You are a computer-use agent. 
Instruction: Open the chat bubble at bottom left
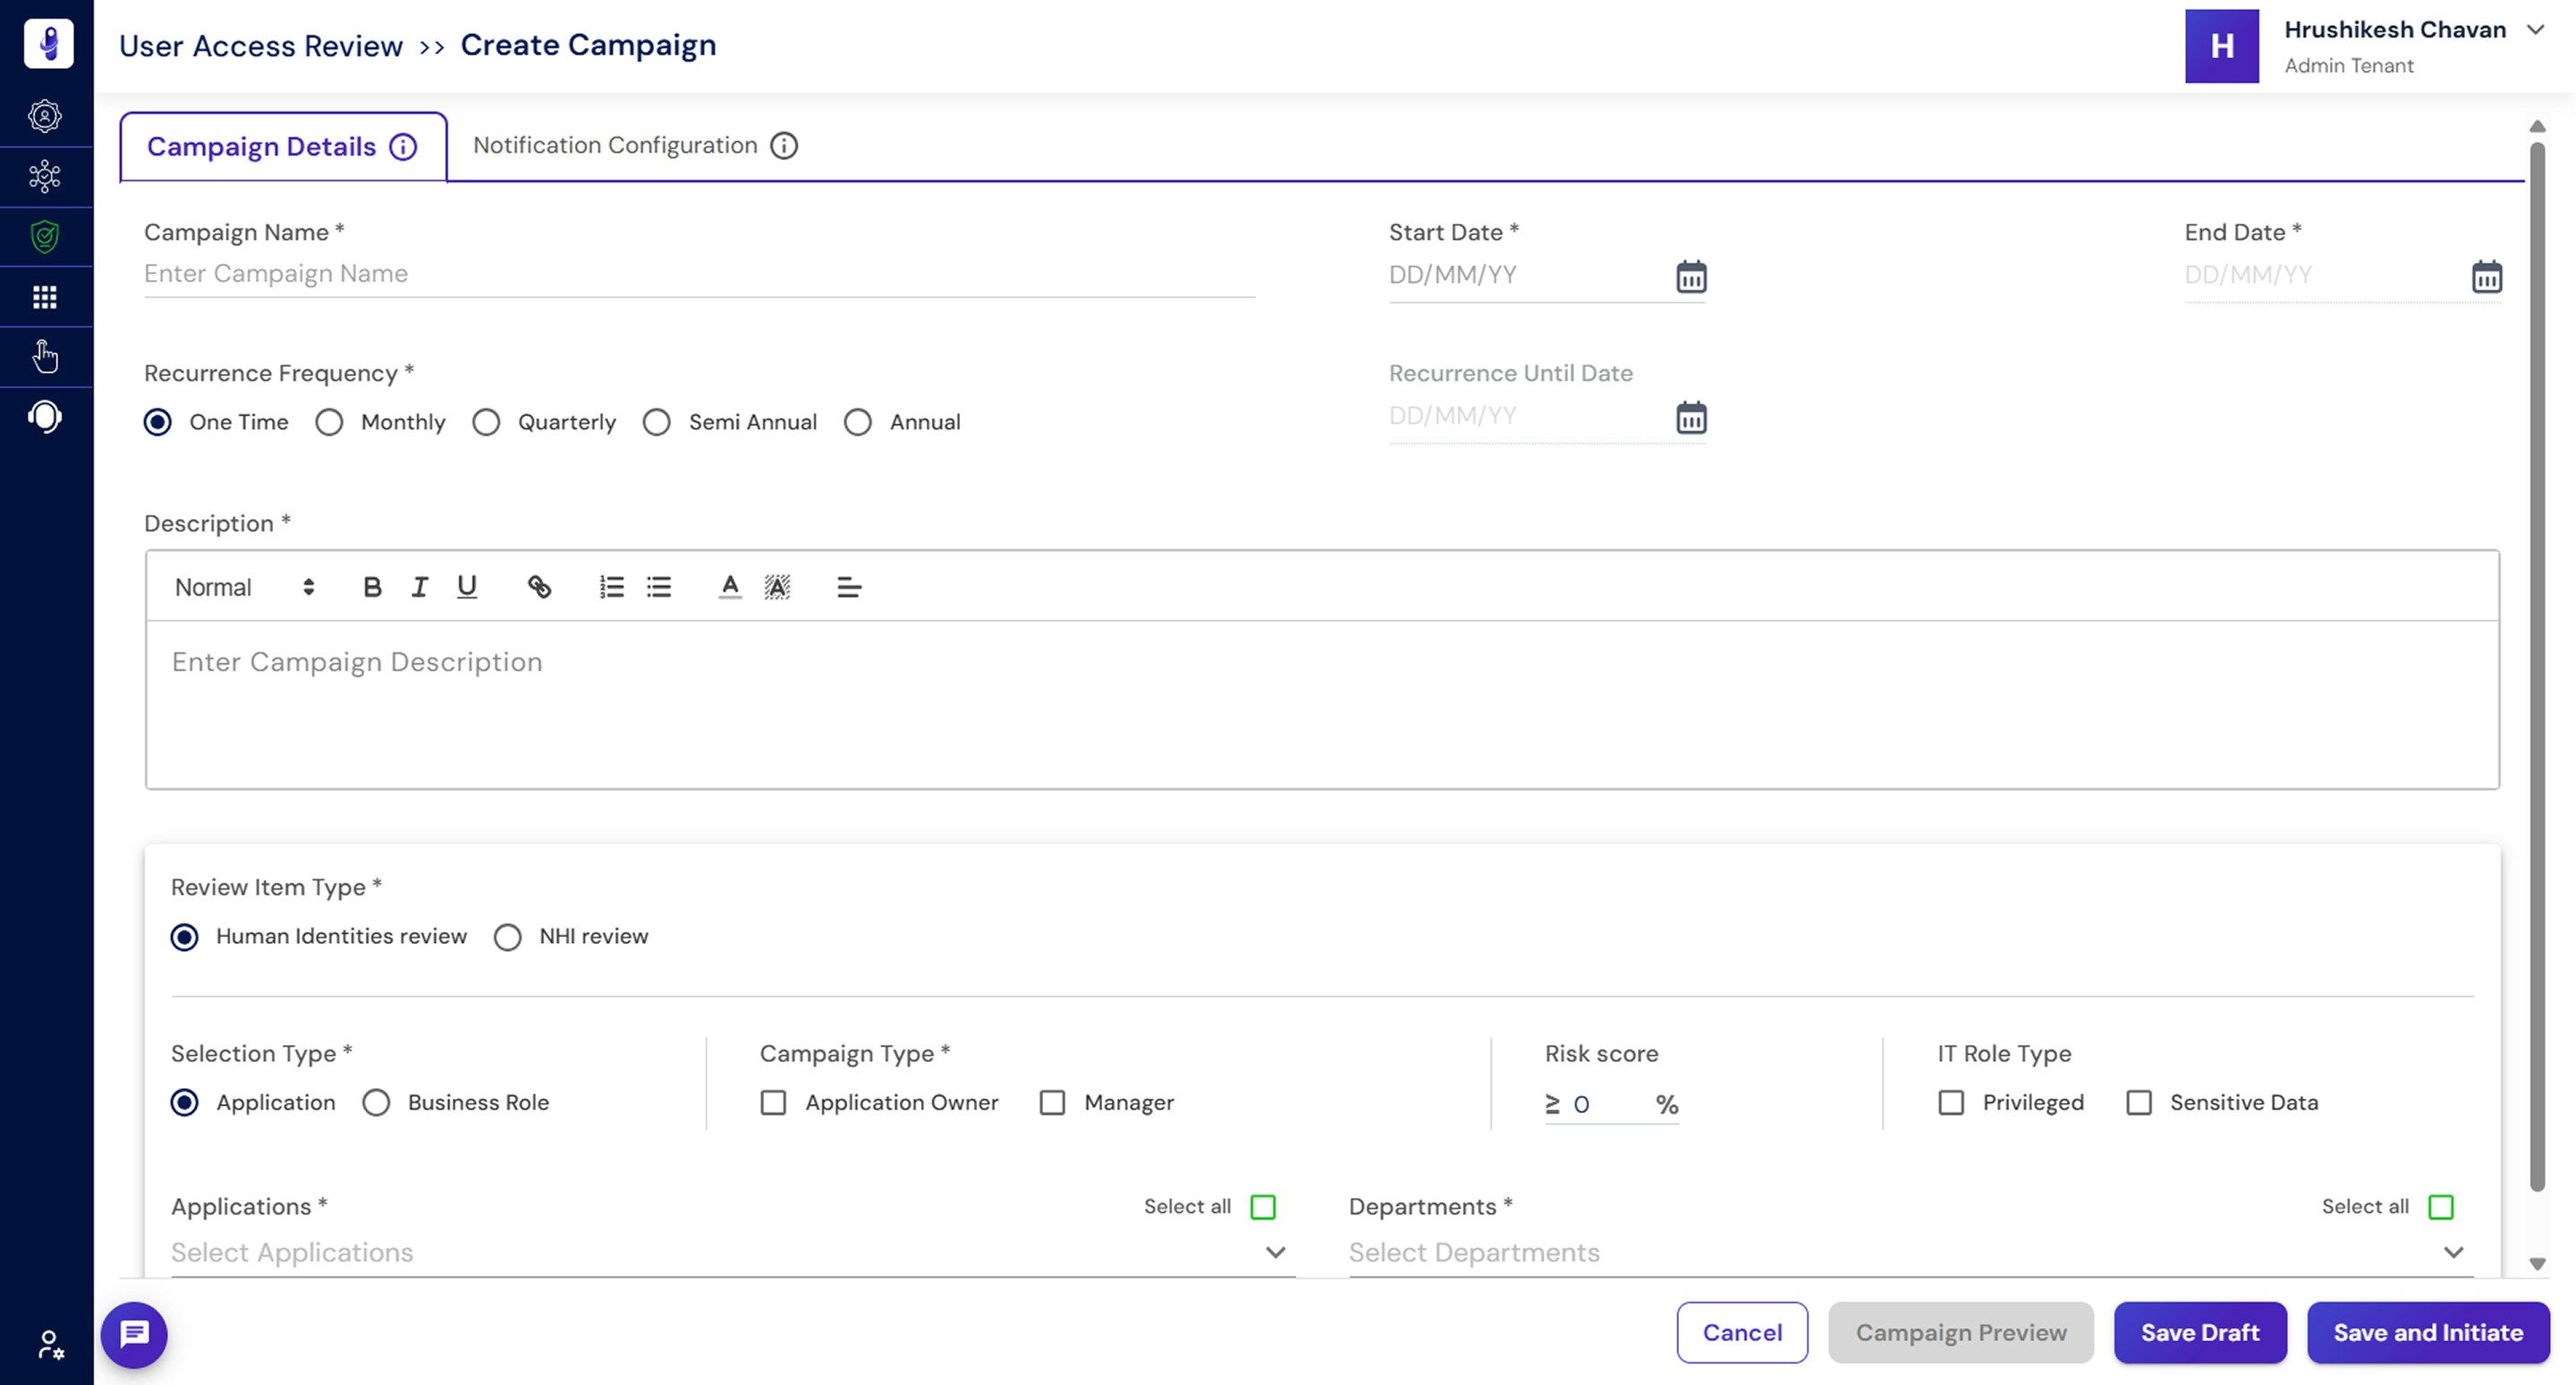(134, 1333)
